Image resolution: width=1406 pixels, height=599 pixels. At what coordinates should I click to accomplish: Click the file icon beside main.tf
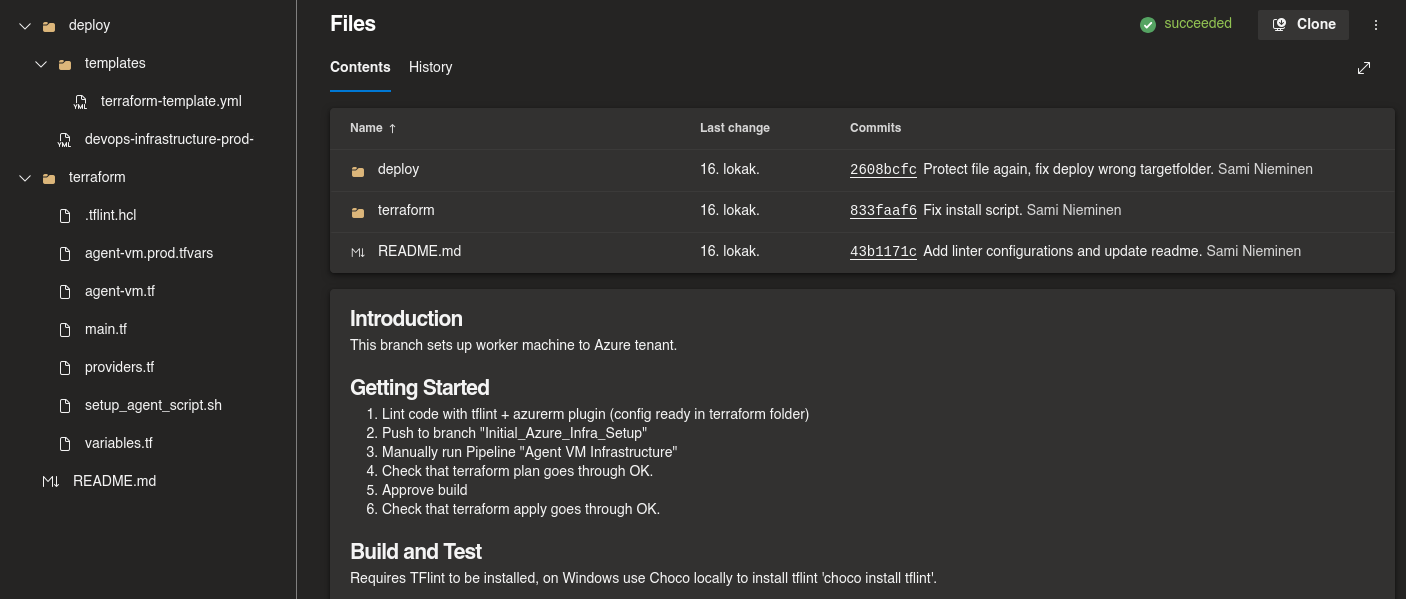pyautogui.click(x=66, y=329)
